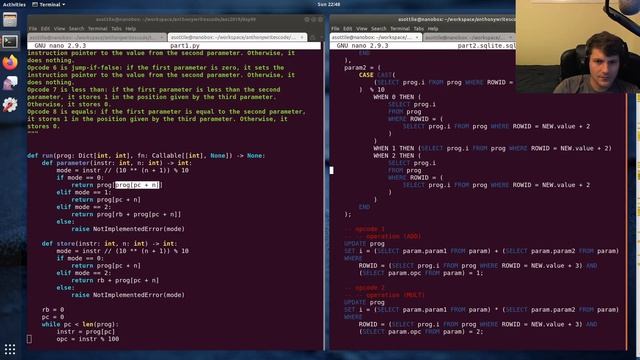Viewport: 640px width, 360px height.
Task: Click right terminal window title bar
Action: [x=422, y=19]
